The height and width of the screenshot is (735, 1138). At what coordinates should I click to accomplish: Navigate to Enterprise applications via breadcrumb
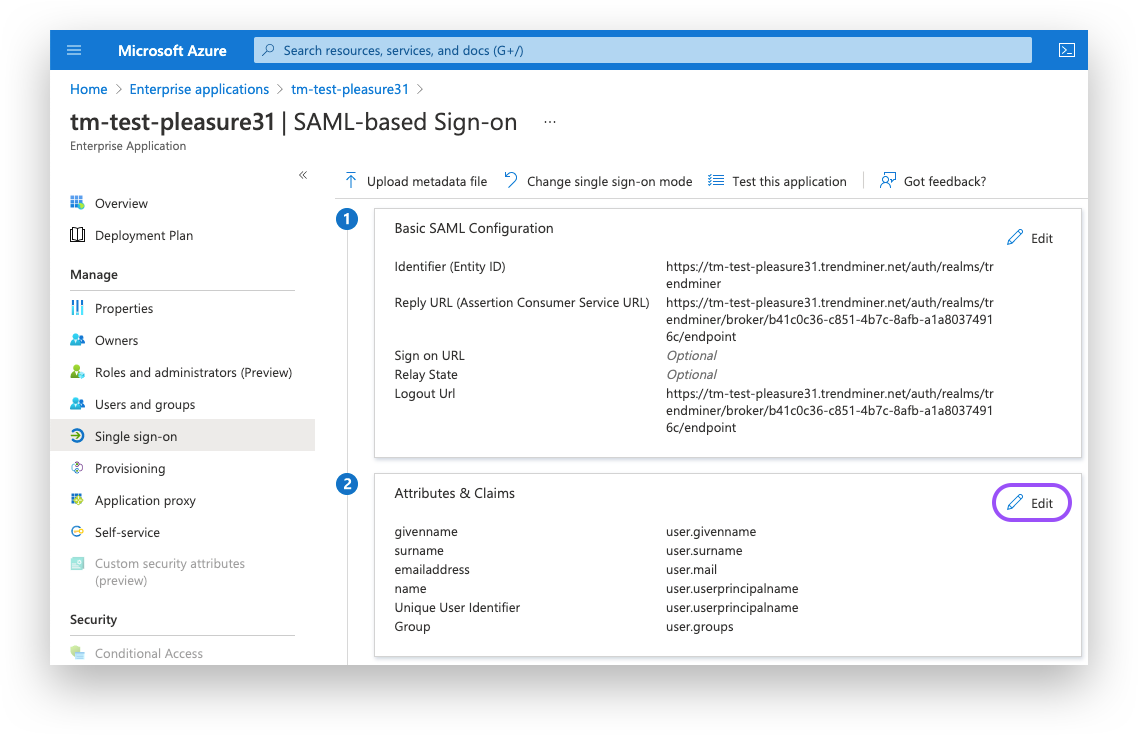click(x=198, y=89)
